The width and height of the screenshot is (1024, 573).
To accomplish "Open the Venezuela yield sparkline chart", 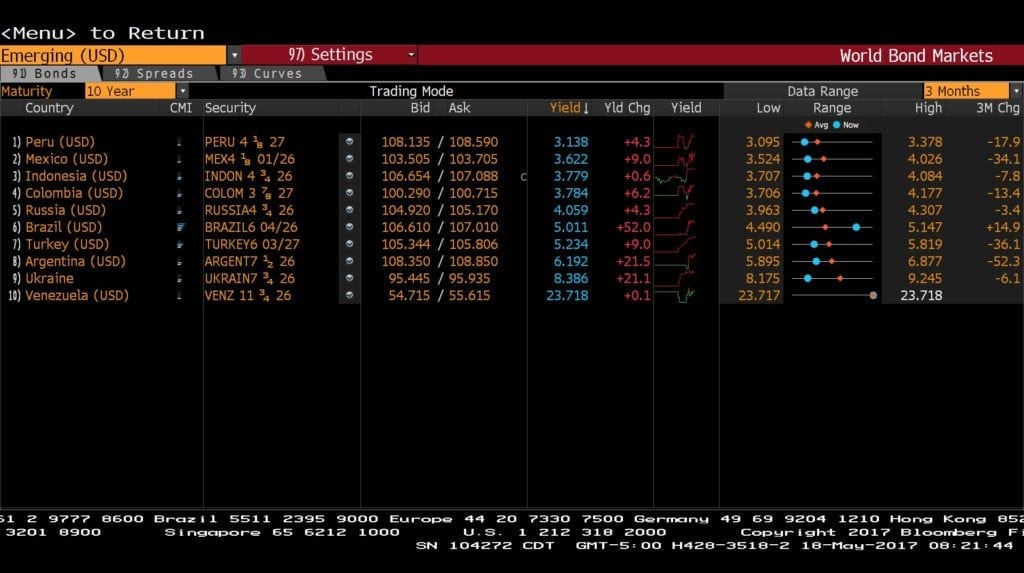I will point(675,295).
